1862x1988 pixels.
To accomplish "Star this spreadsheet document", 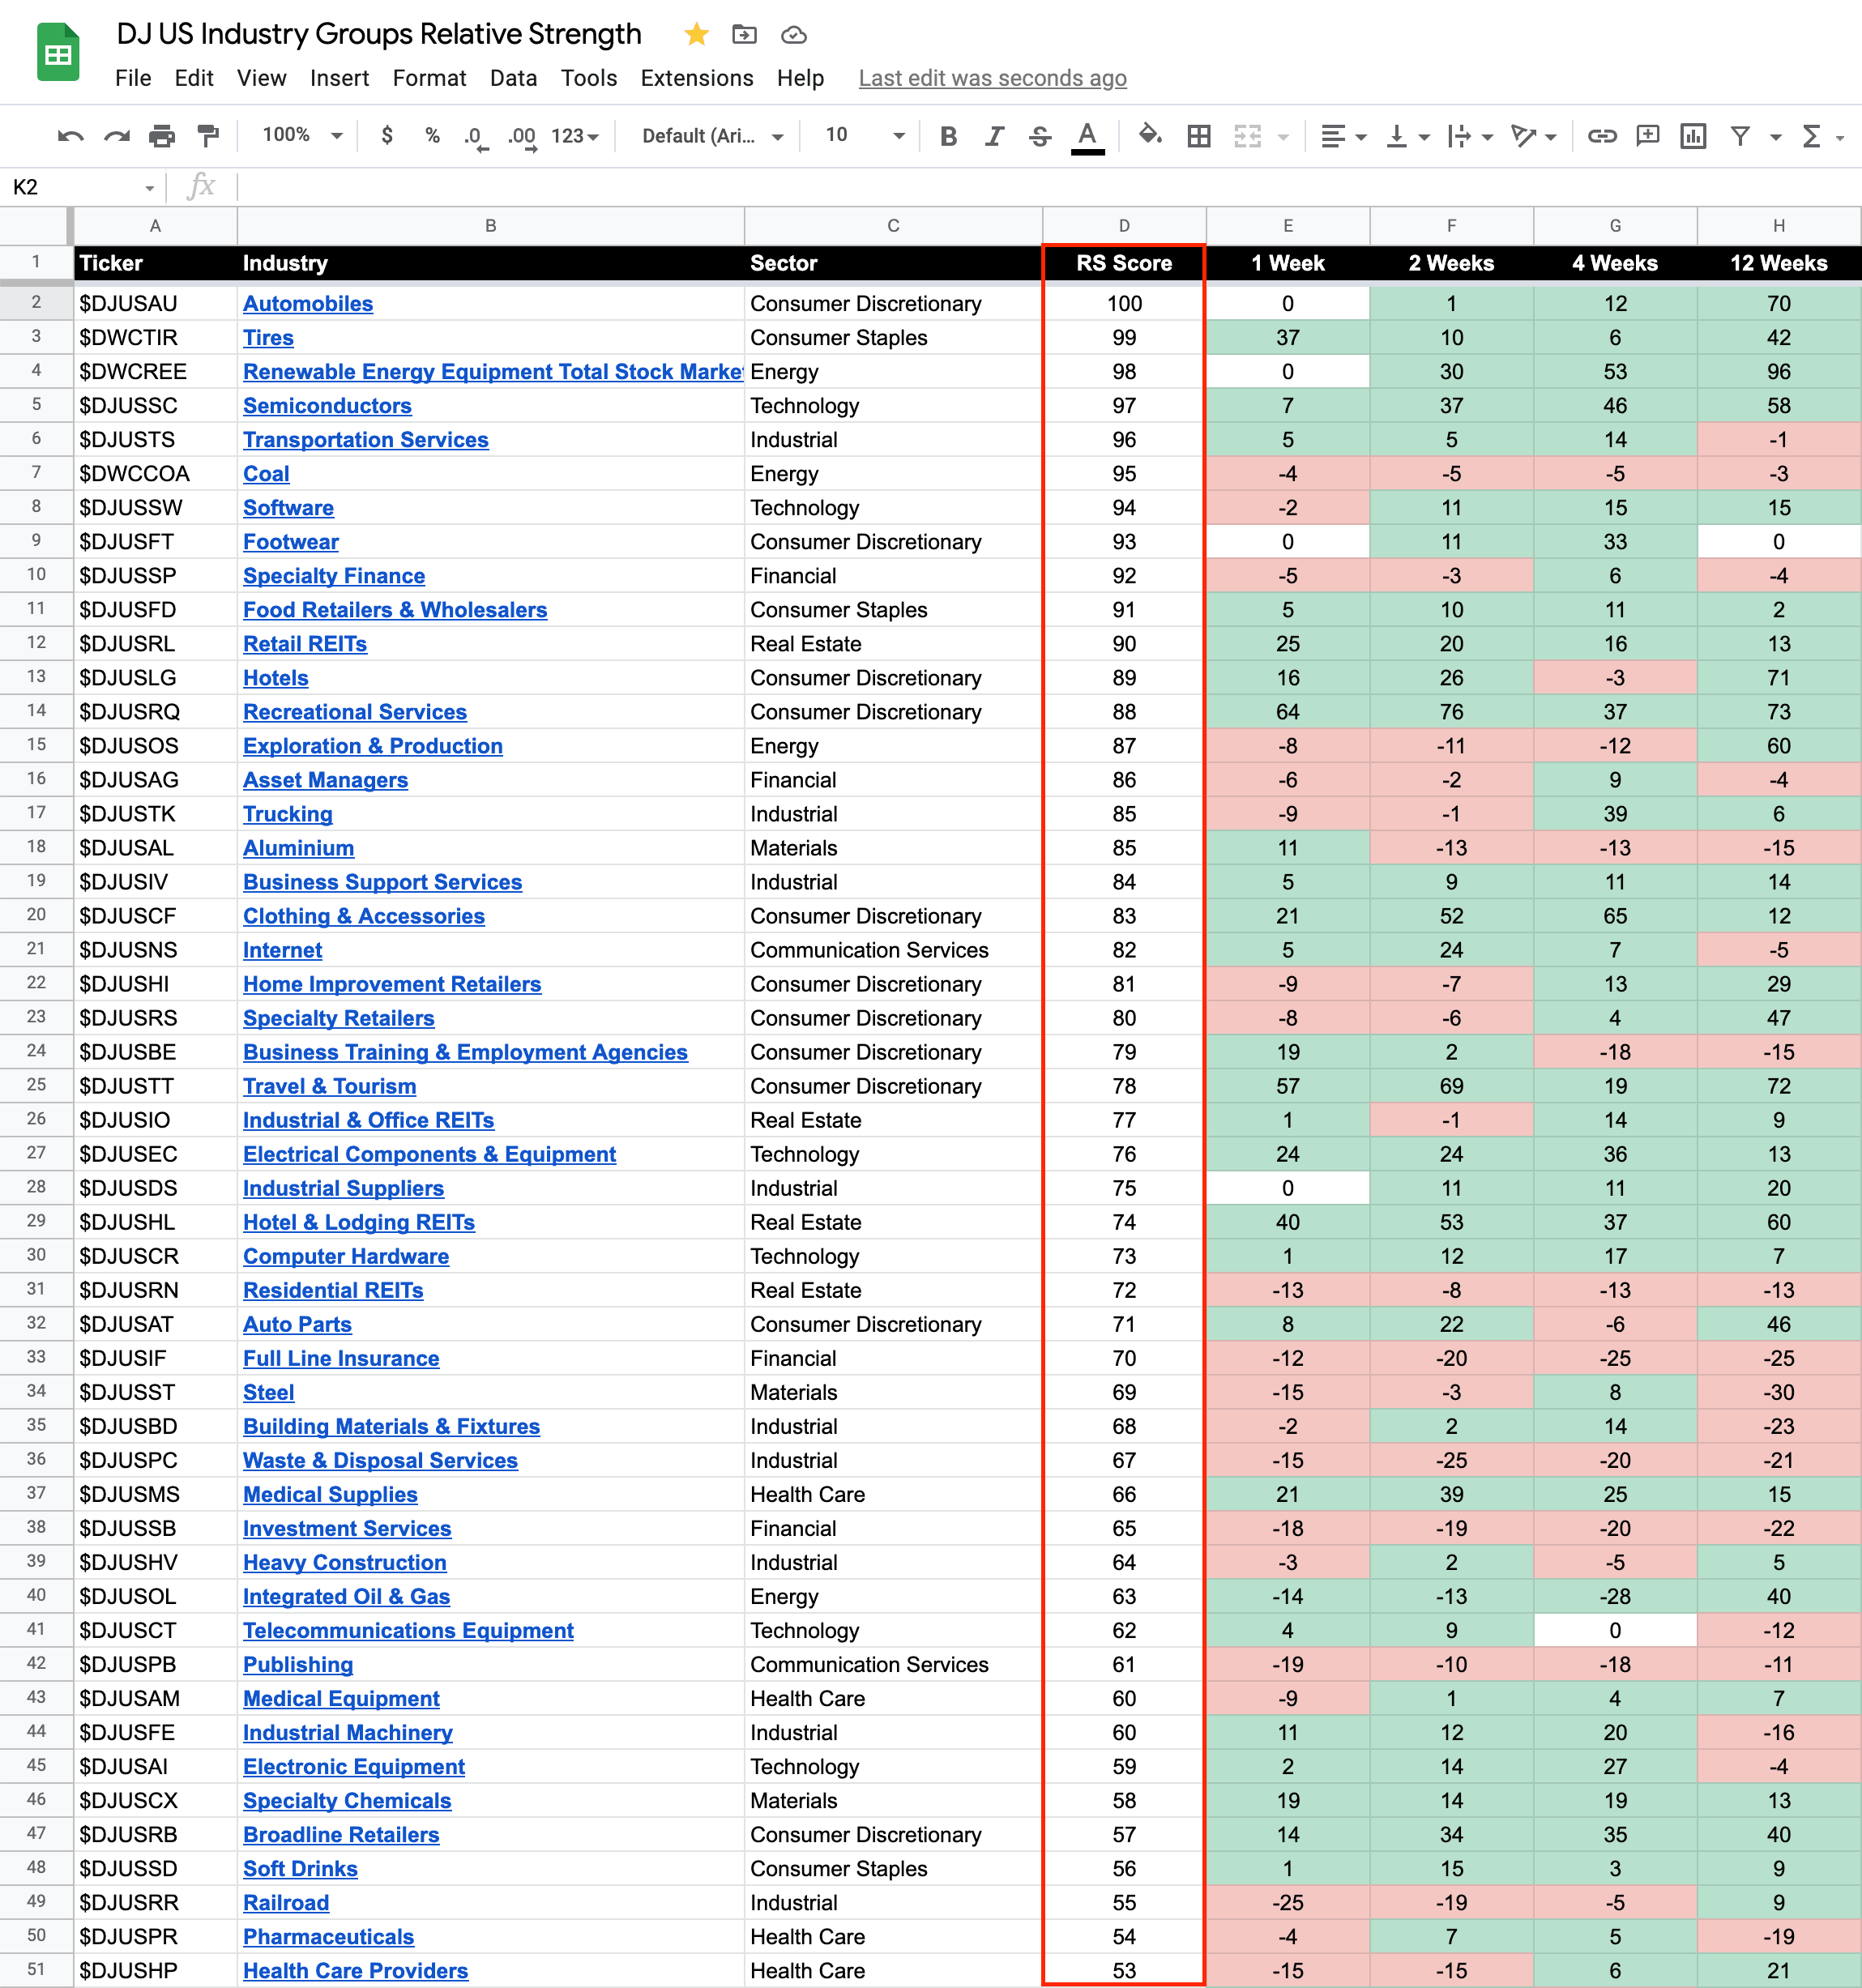I will coord(696,35).
